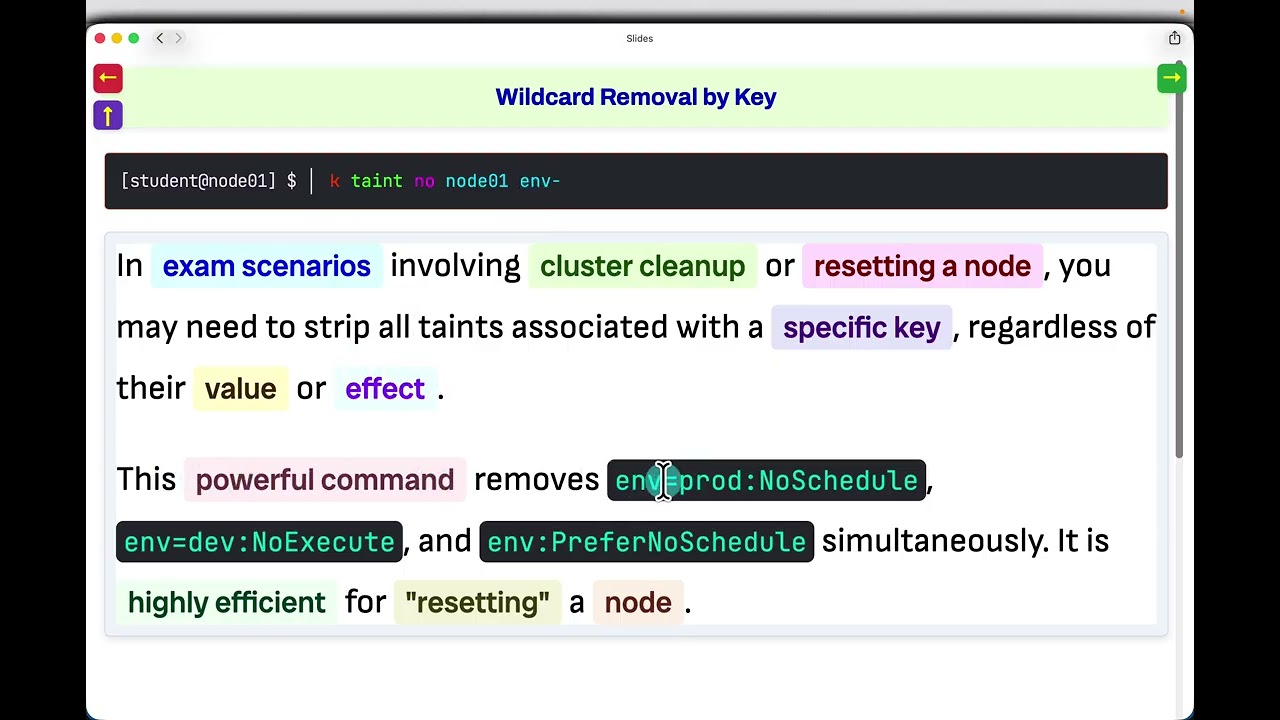Click the 'highly efficient' highlighted phrase
This screenshot has height=720, width=1280.
[x=227, y=603]
